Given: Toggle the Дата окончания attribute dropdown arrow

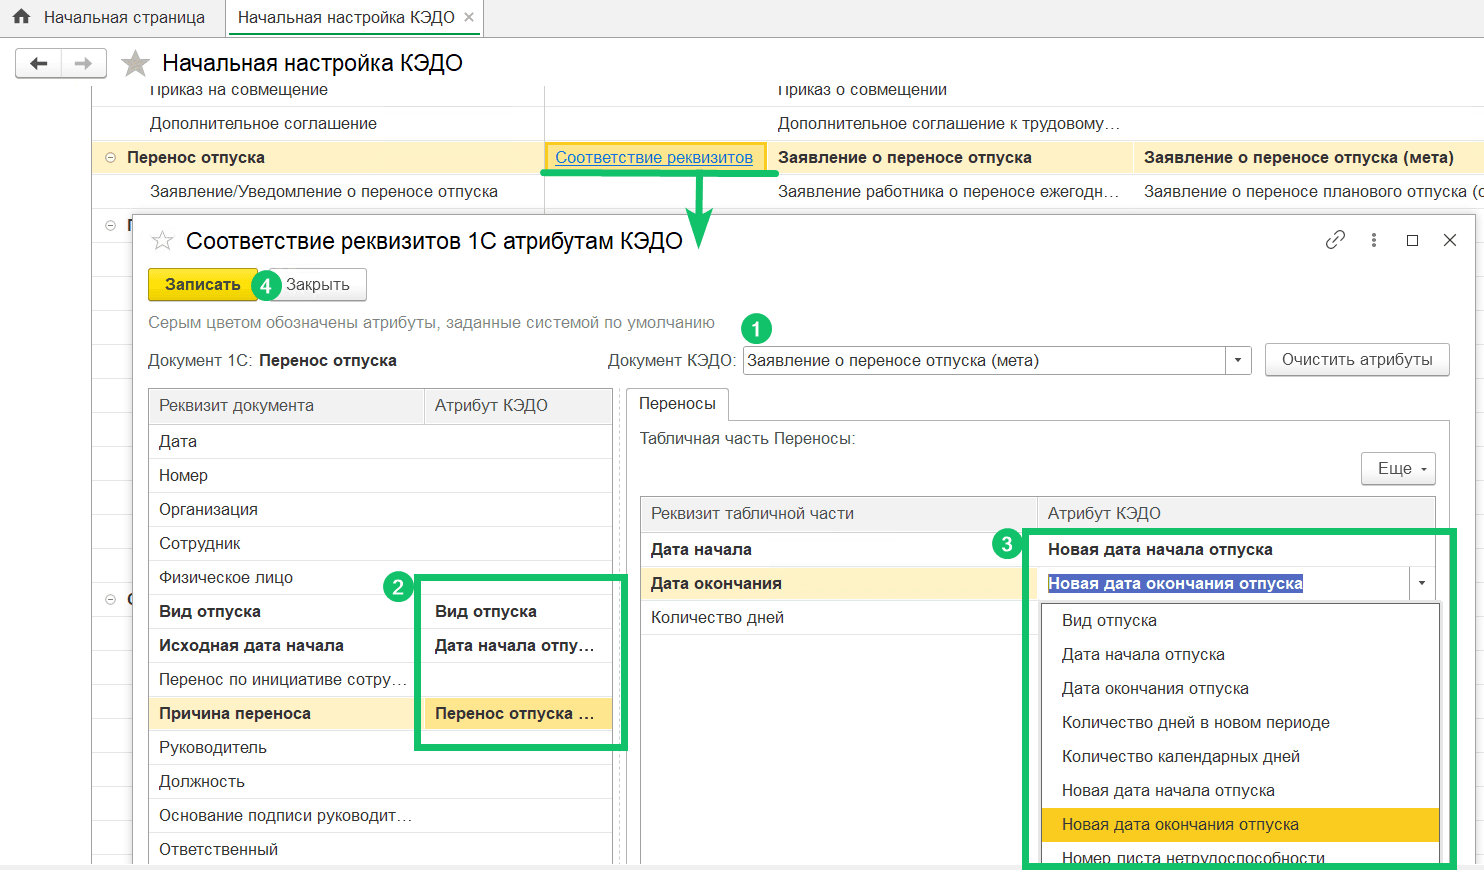Looking at the screenshot, I should pyautogui.click(x=1421, y=584).
